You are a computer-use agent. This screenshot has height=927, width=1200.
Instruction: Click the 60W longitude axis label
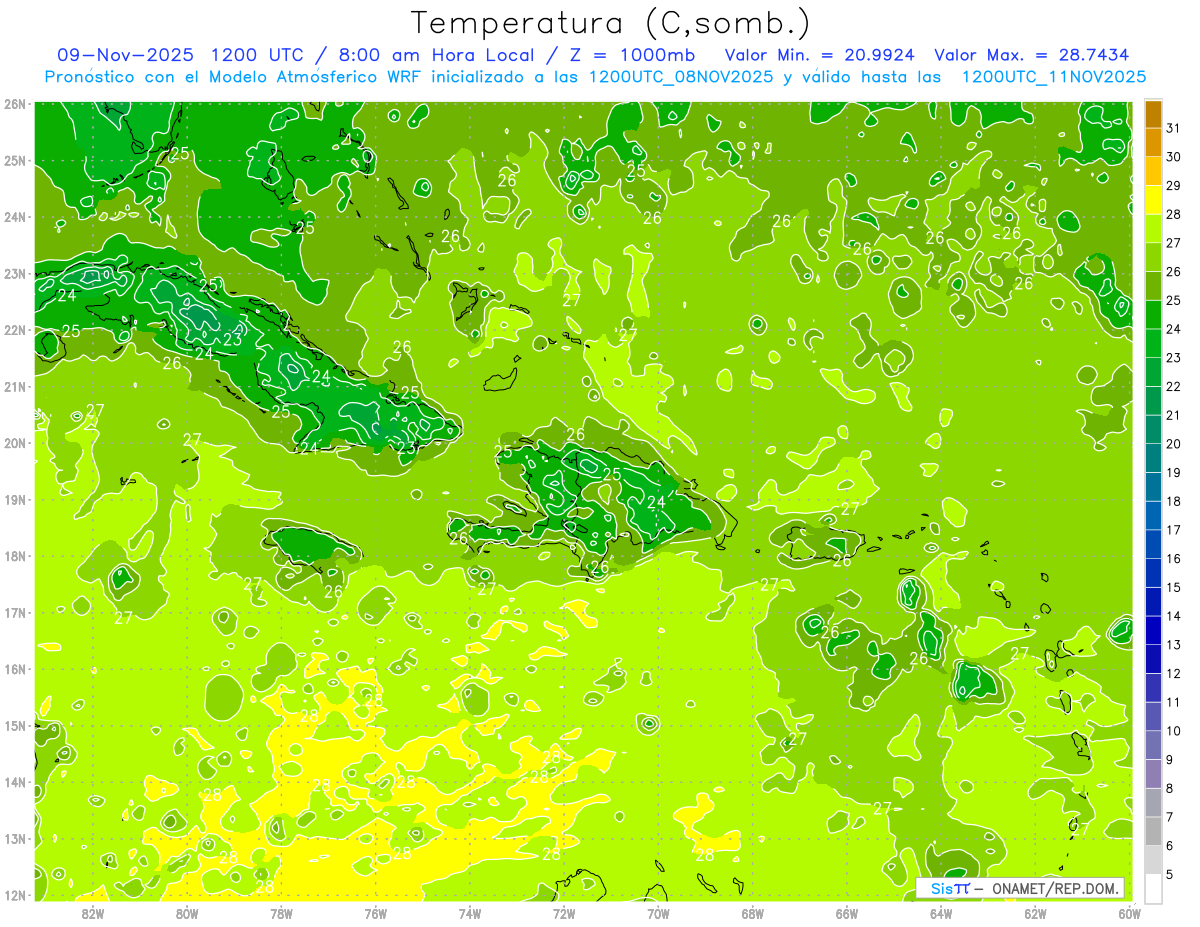[x=1130, y=914]
